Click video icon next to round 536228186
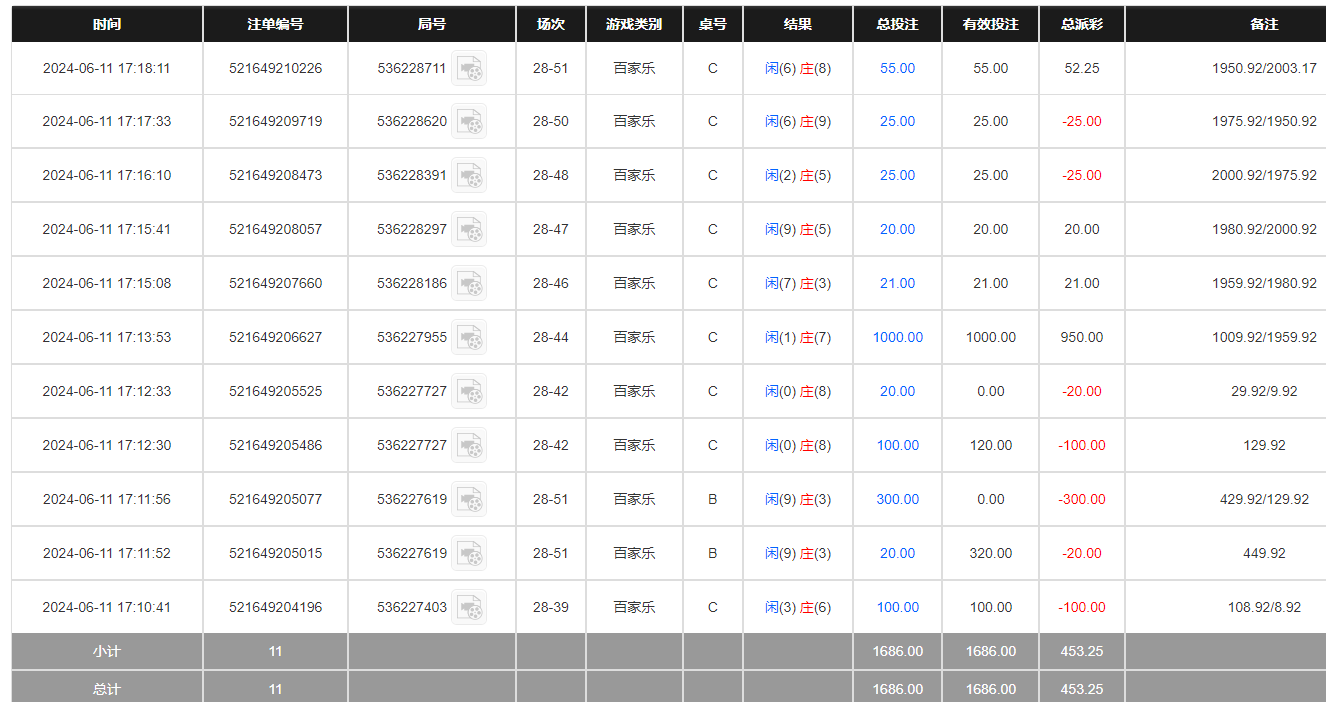This screenshot has height=702, width=1326. (469, 283)
